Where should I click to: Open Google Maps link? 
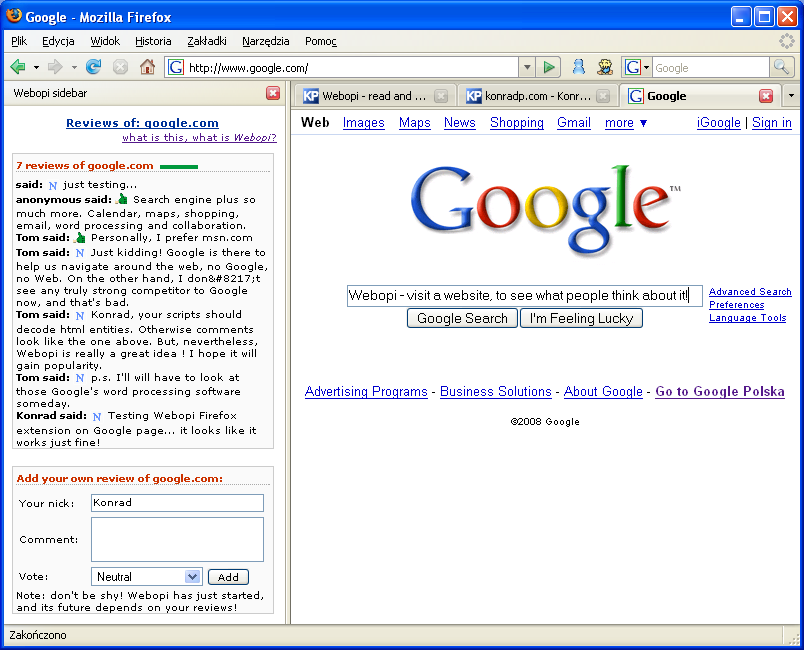414,123
